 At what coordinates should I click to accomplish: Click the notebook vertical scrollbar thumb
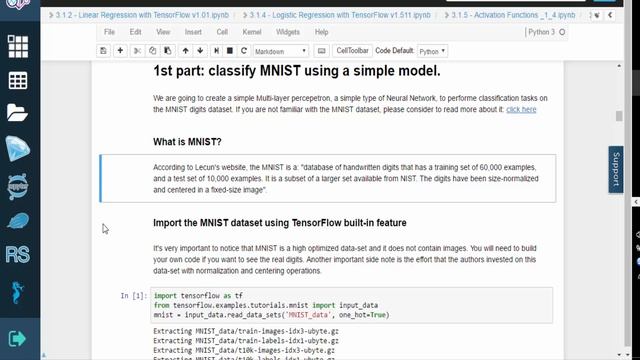coord(619,116)
